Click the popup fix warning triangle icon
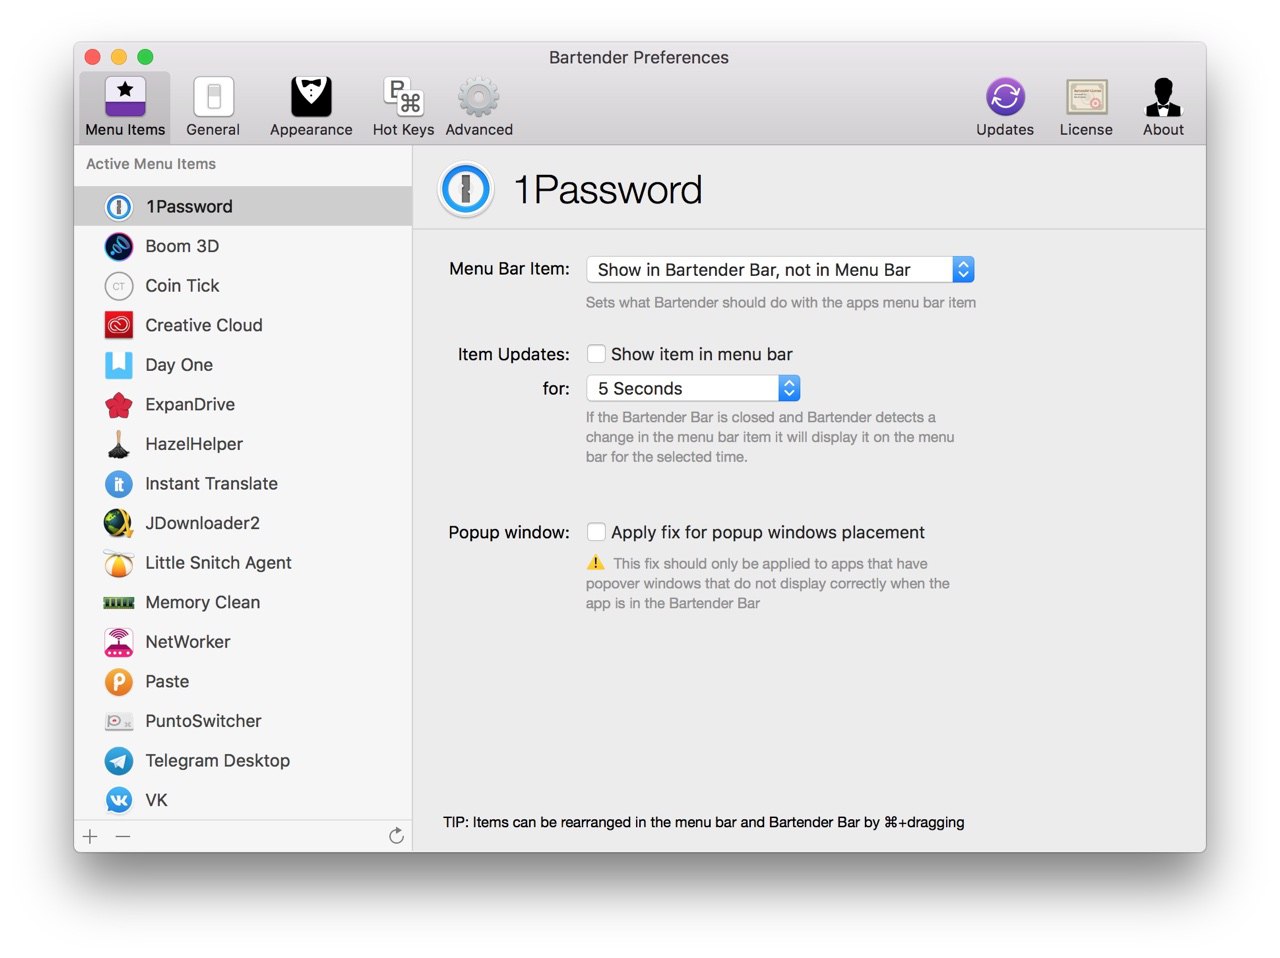 596,563
